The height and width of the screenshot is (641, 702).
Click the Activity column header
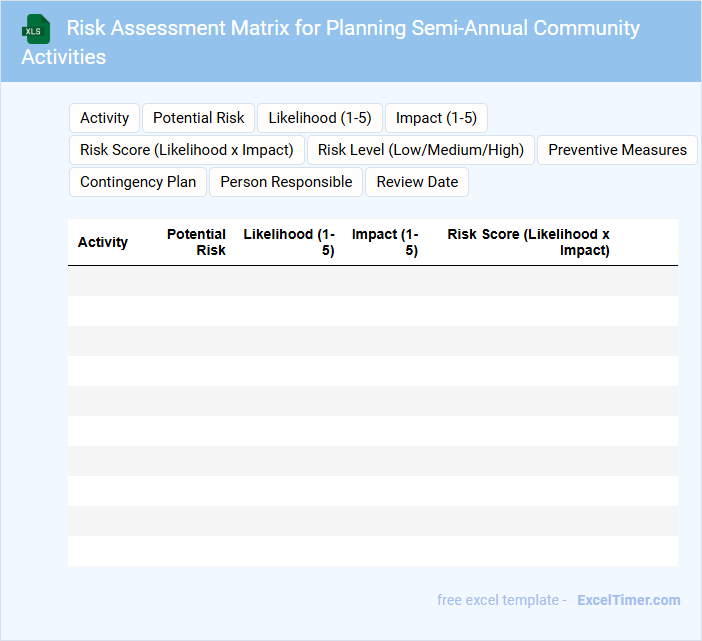click(103, 242)
